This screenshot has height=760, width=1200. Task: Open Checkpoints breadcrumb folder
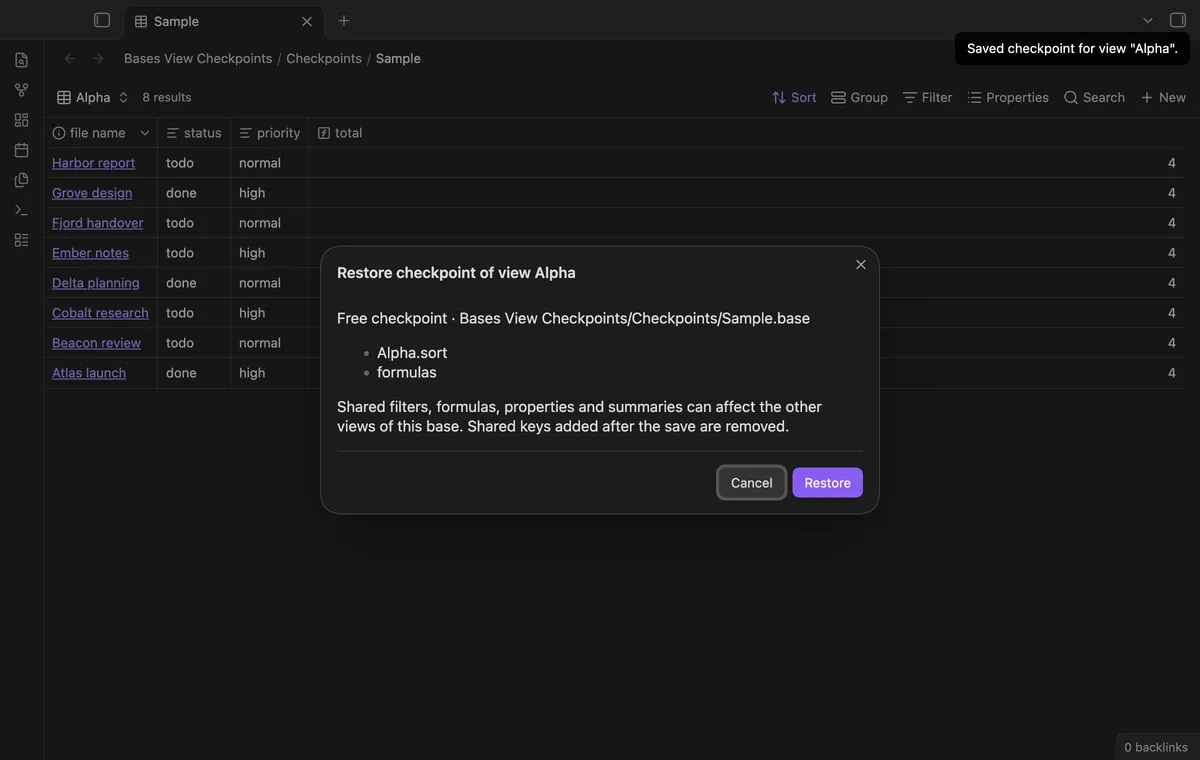[324, 58]
